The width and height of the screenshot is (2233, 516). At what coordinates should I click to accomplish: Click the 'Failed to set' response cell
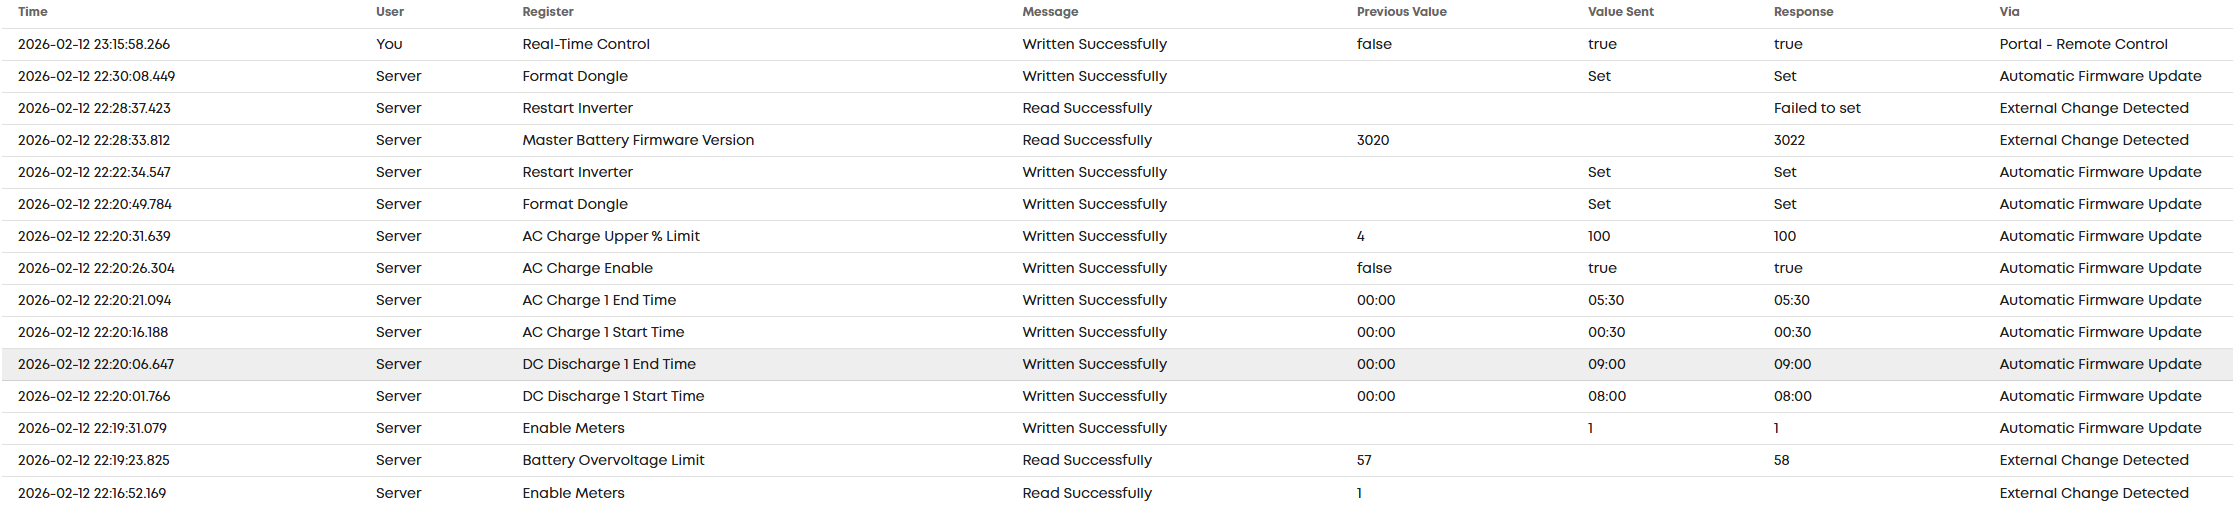(x=1817, y=108)
